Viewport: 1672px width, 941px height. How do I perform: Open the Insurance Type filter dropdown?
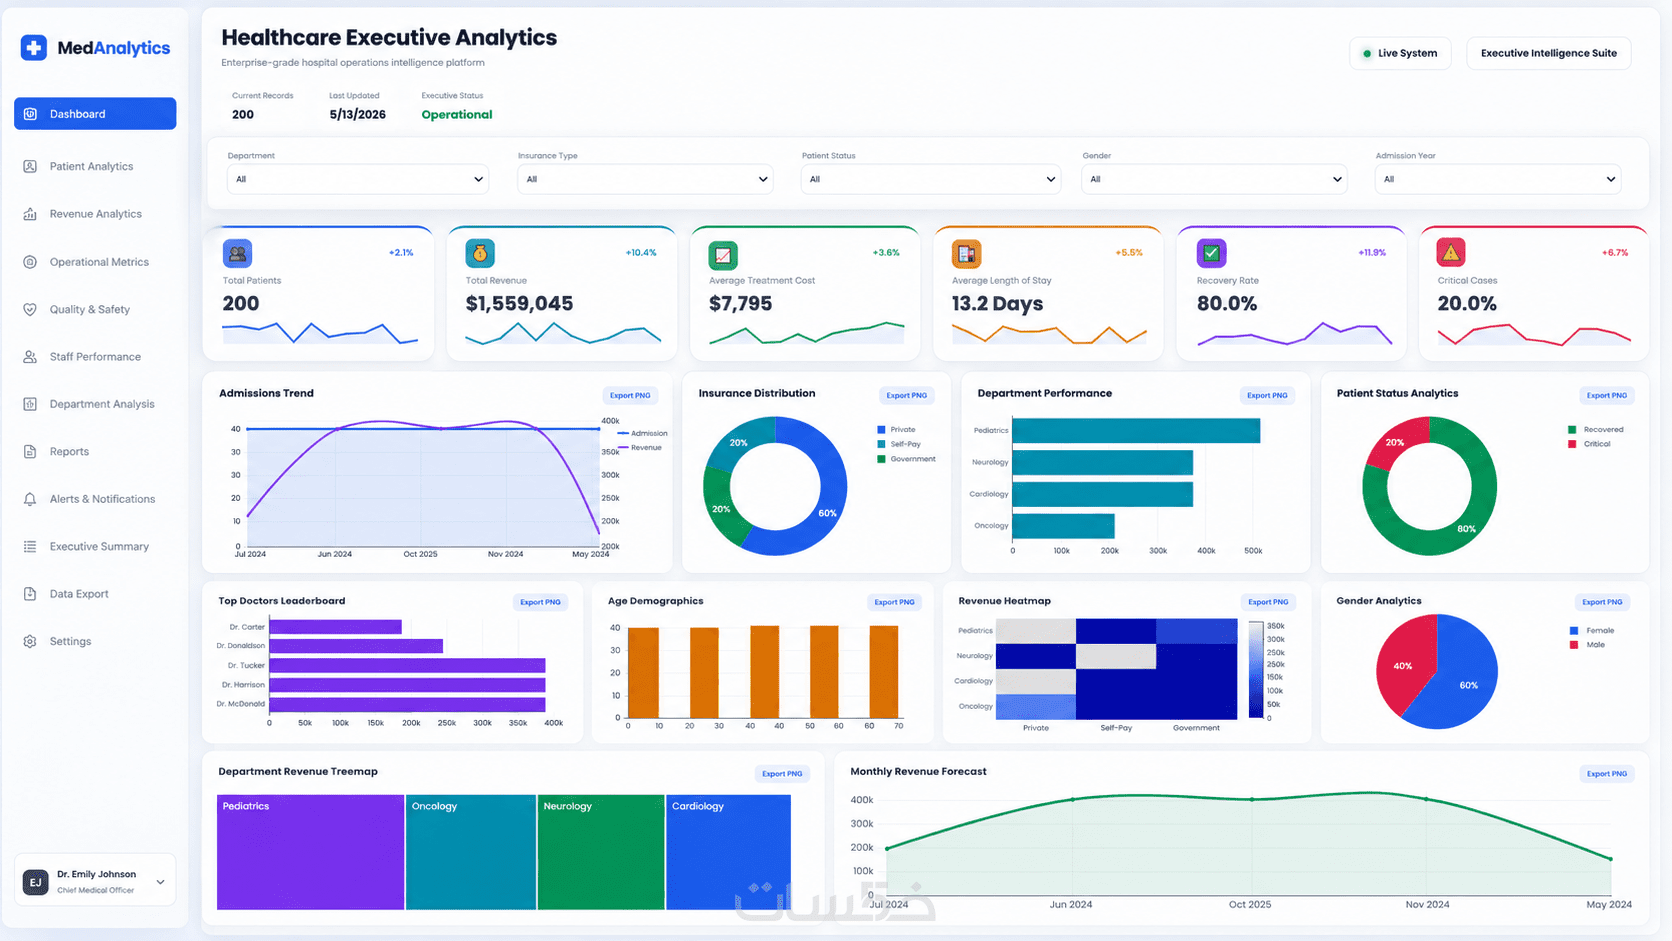point(645,179)
